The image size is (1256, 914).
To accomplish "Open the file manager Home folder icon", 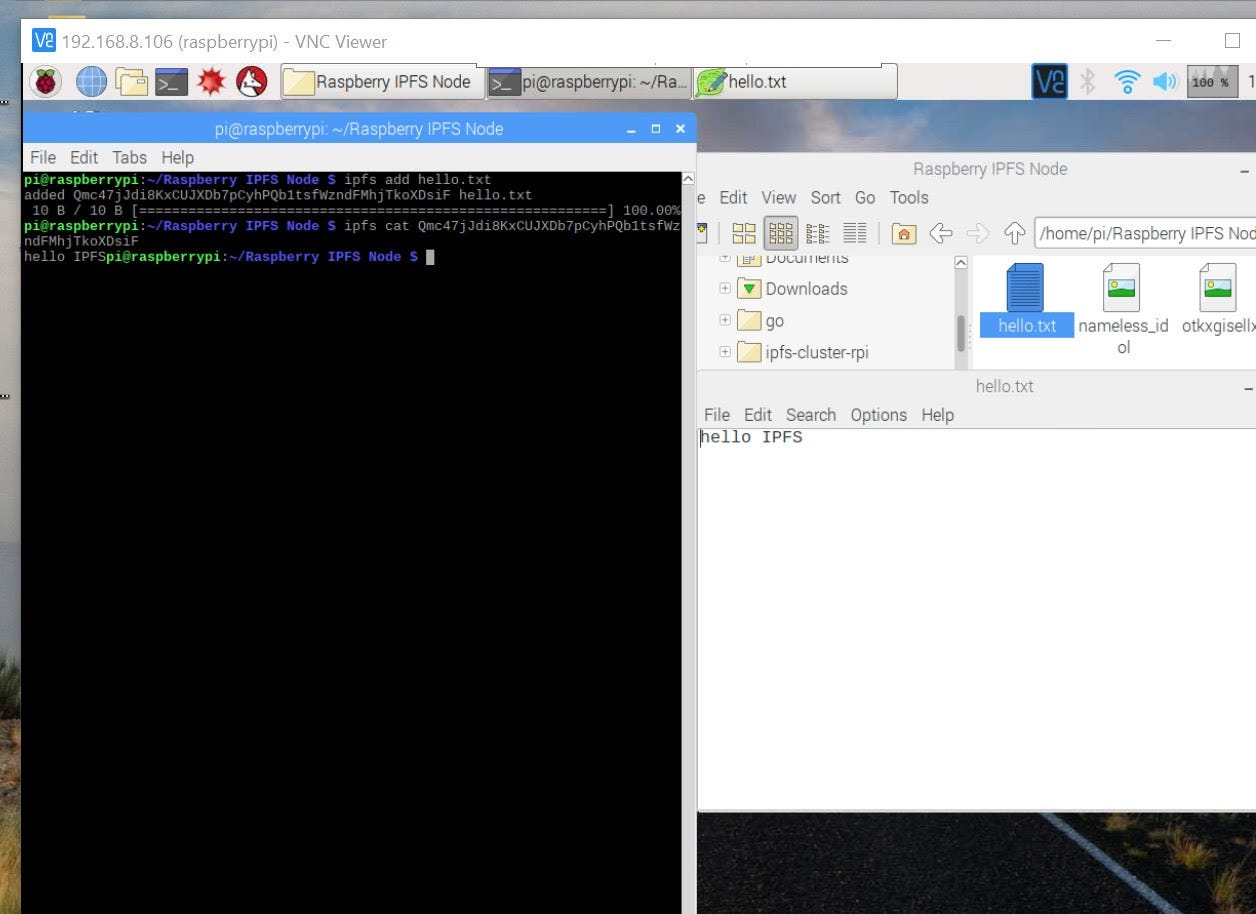I will pos(903,233).
